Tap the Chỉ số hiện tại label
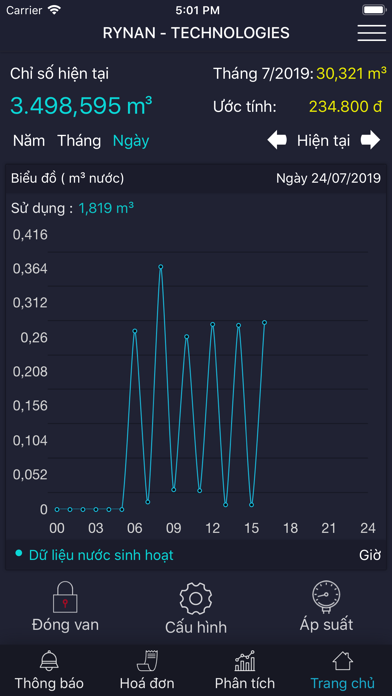 pyautogui.click(x=59, y=74)
